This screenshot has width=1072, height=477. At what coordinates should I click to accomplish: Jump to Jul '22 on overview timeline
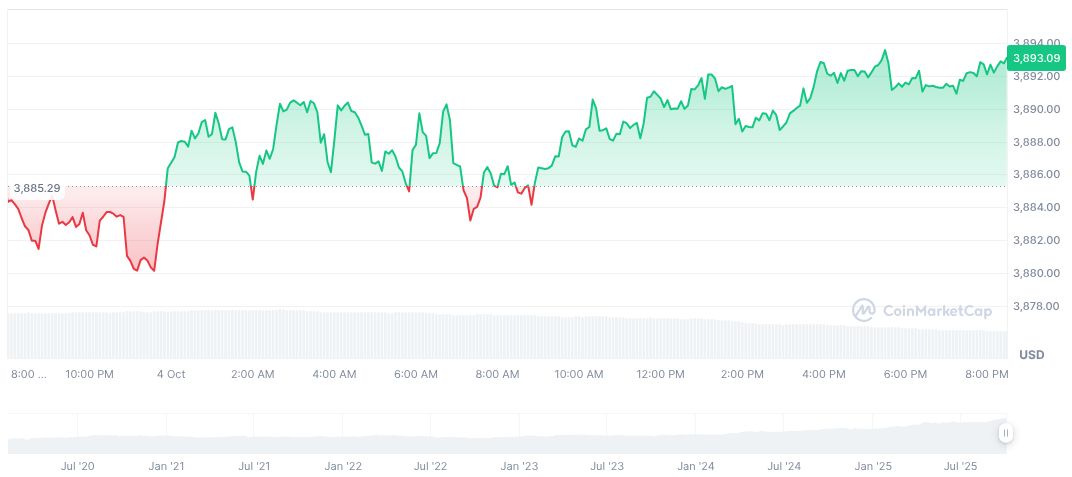click(x=431, y=466)
